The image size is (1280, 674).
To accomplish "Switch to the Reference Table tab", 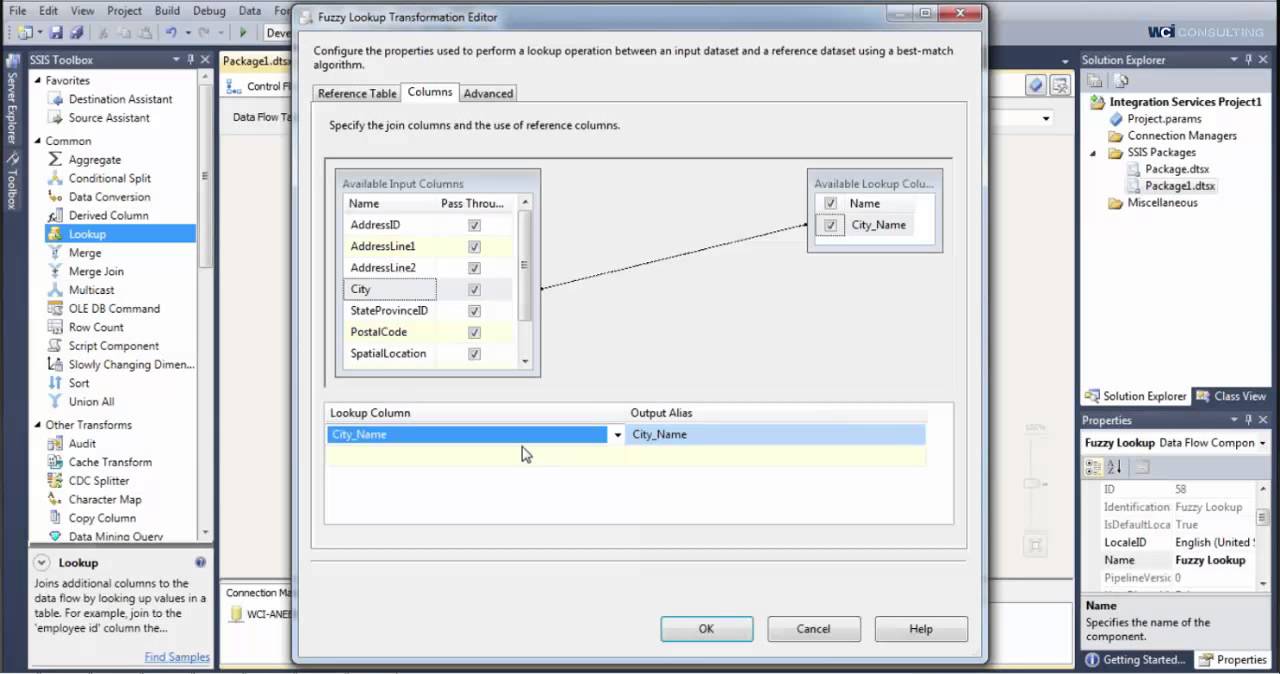I will [356, 93].
